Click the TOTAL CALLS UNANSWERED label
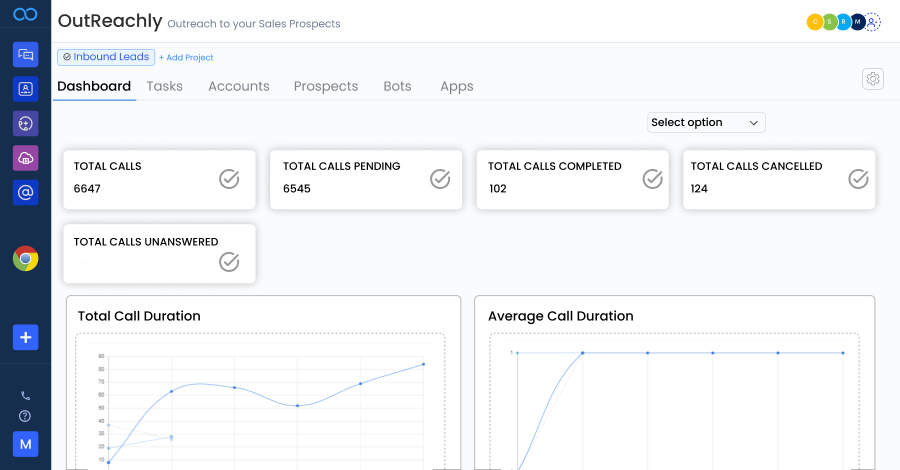Viewport: 900px width, 470px height. 146,242
